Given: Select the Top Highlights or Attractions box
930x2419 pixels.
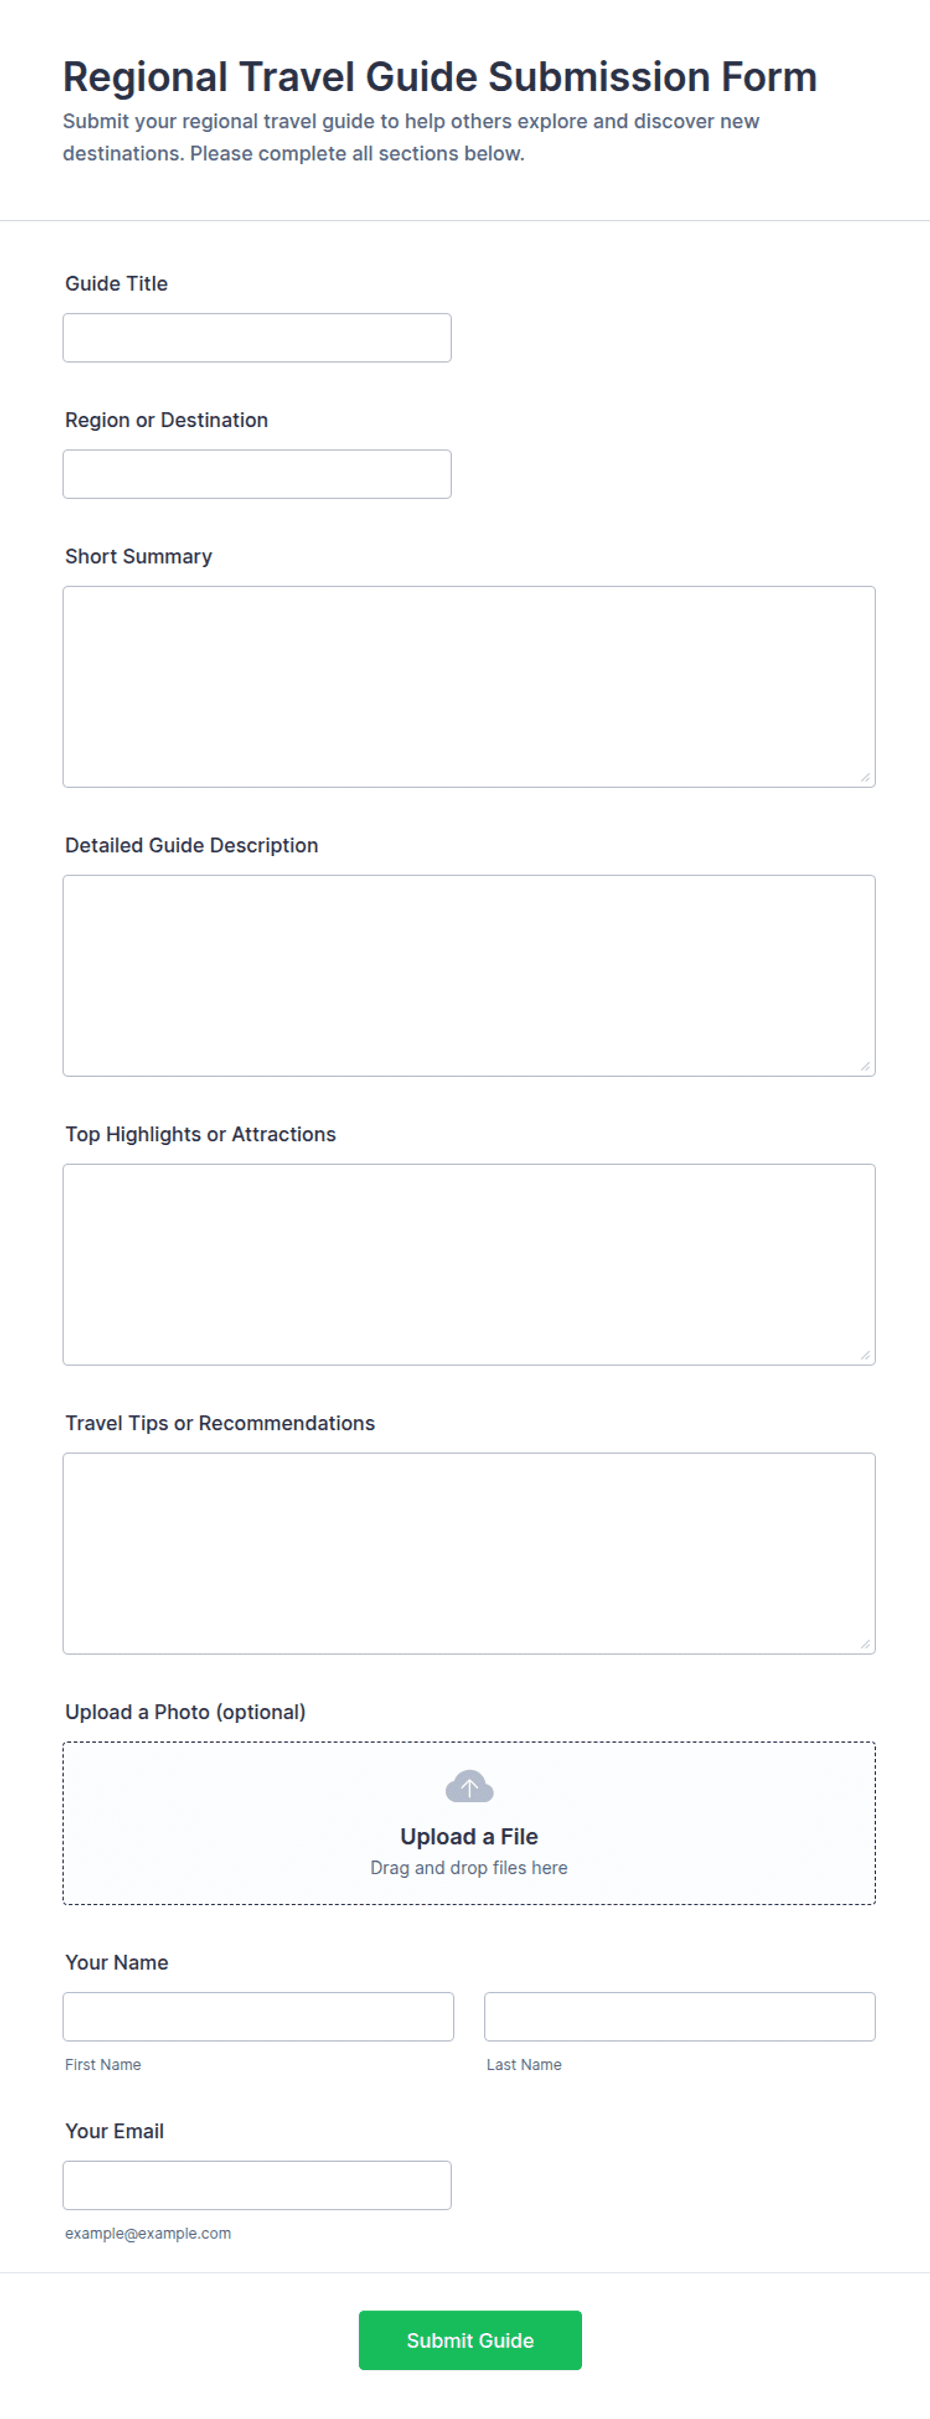Looking at the screenshot, I should (469, 1265).
